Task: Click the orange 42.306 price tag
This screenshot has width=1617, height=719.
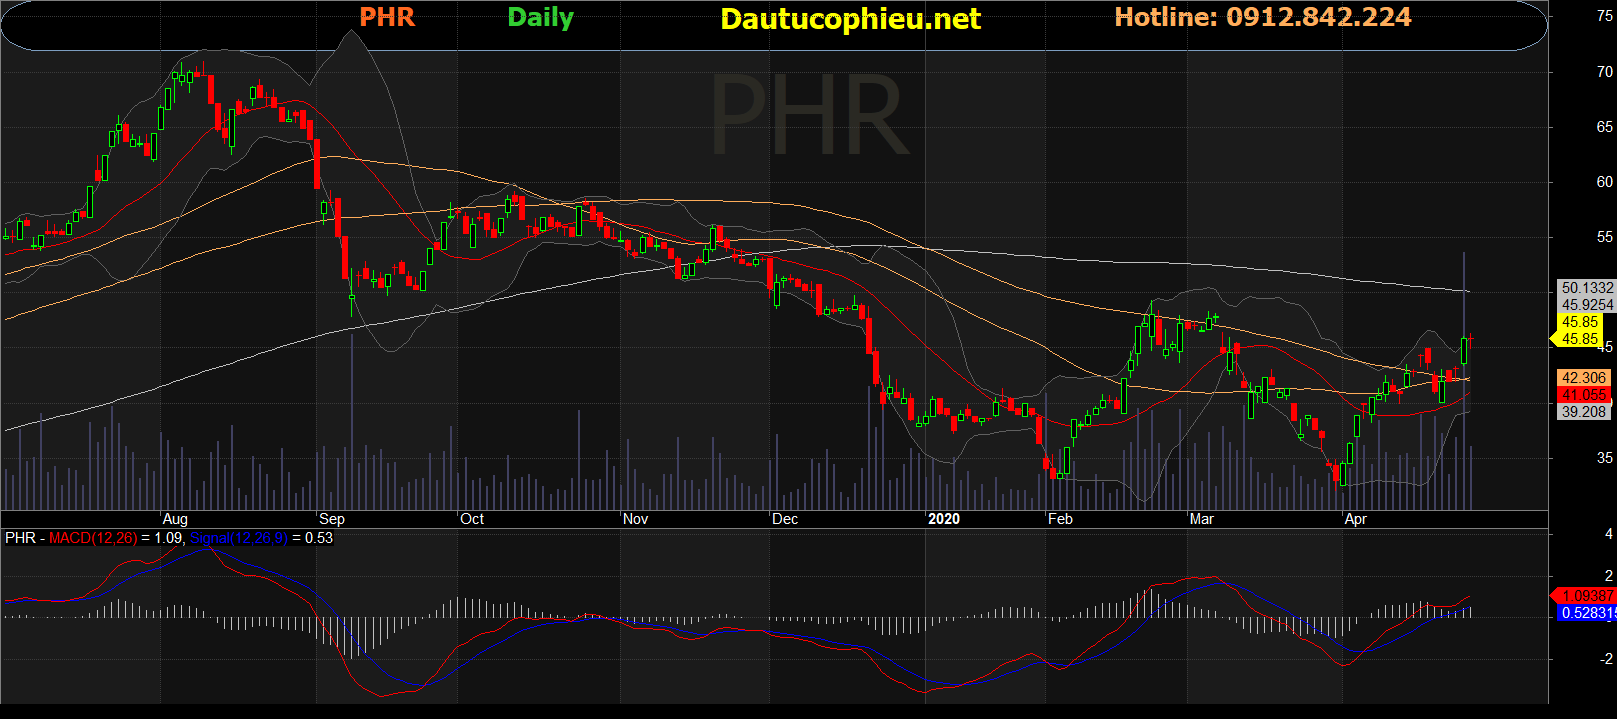Action: click(1584, 378)
